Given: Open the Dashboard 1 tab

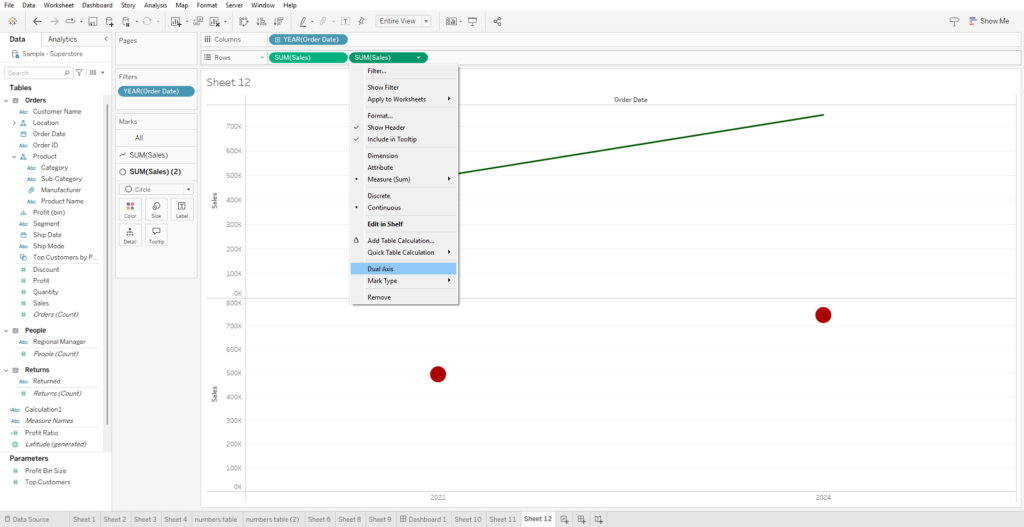Looking at the screenshot, I should [423, 519].
